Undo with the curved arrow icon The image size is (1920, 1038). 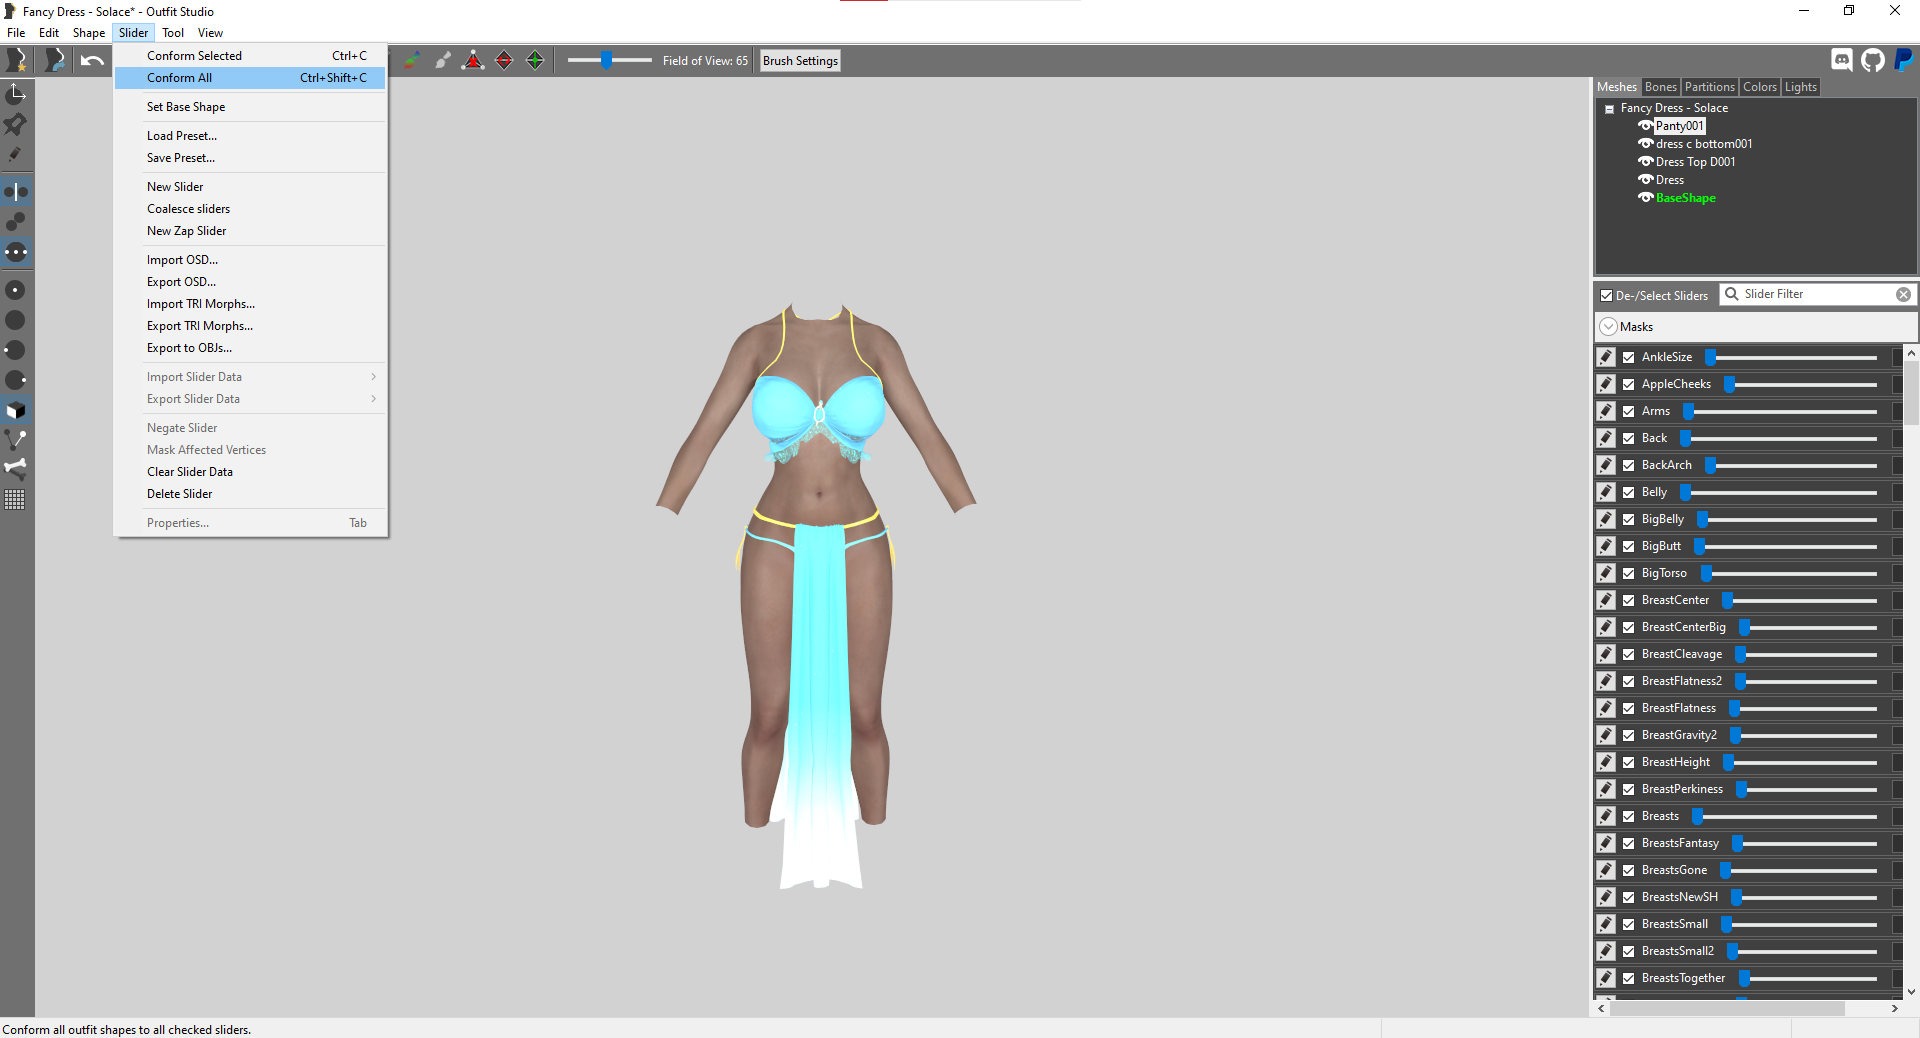tap(92, 61)
